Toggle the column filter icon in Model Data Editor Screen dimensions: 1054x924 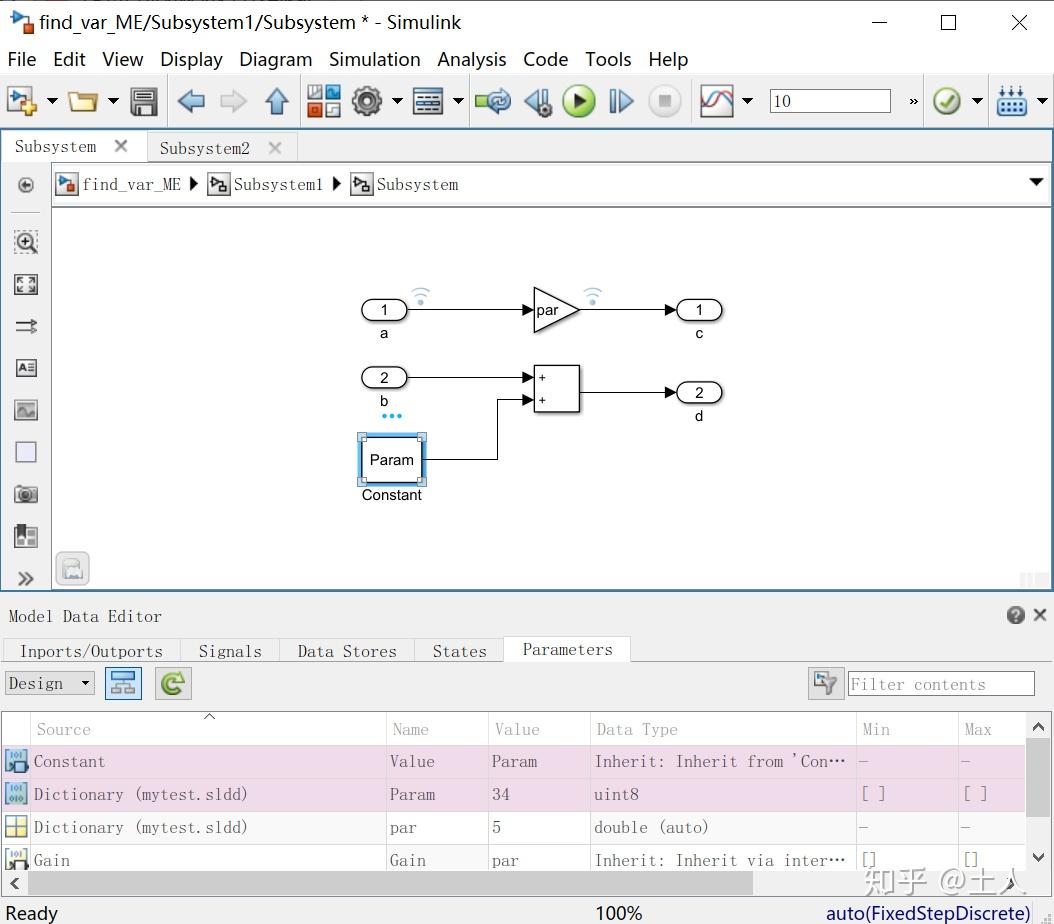[823, 683]
